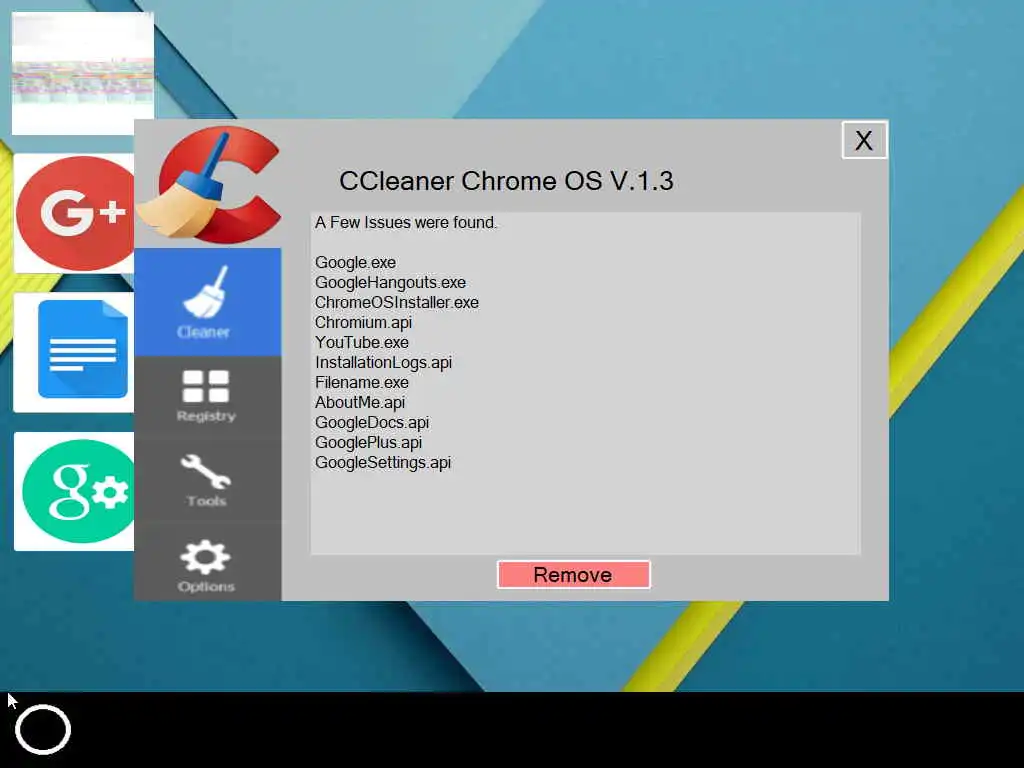Image resolution: width=1024 pixels, height=768 pixels.
Task: Select ChromeOSInstaller.exe entry
Action: (x=397, y=302)
